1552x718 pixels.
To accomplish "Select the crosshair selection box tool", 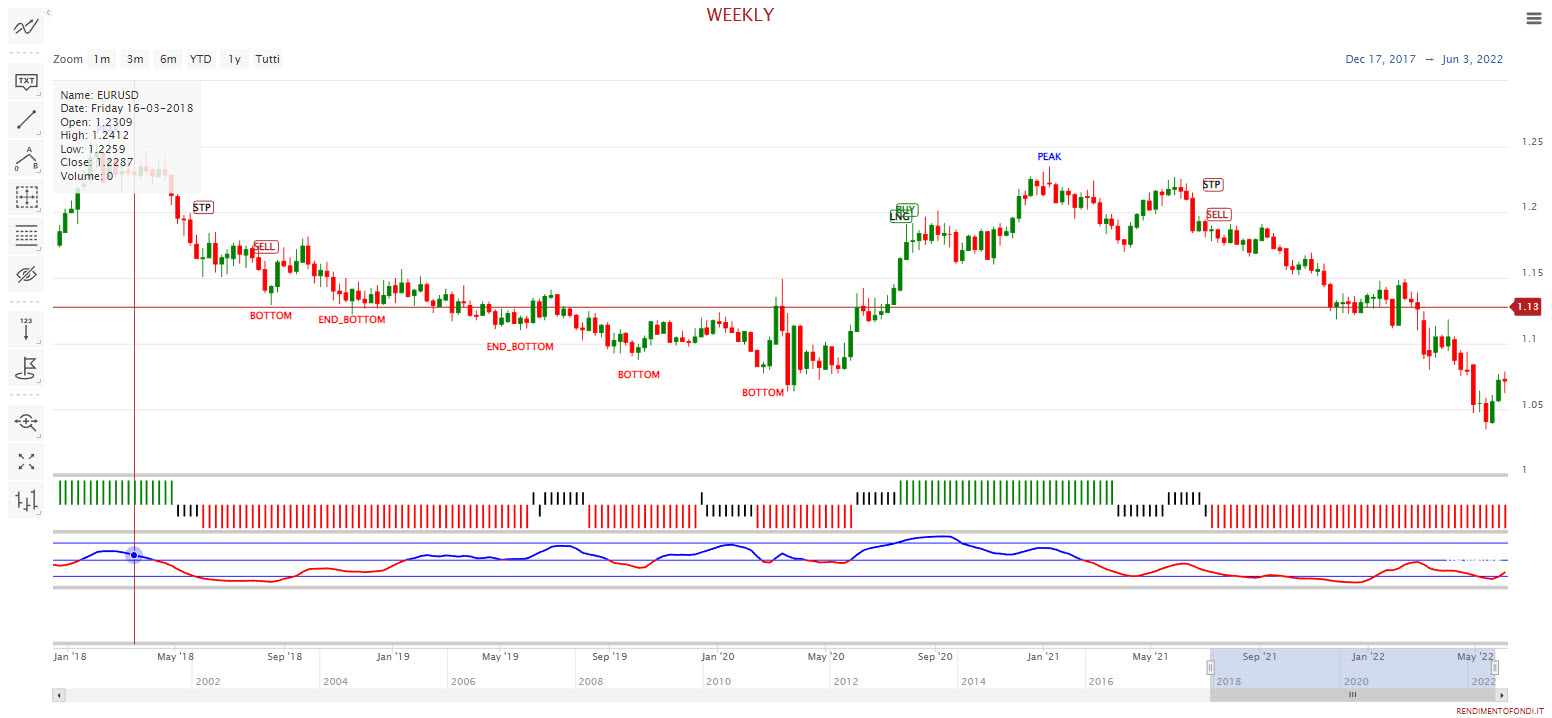I will tap(26, 198).
